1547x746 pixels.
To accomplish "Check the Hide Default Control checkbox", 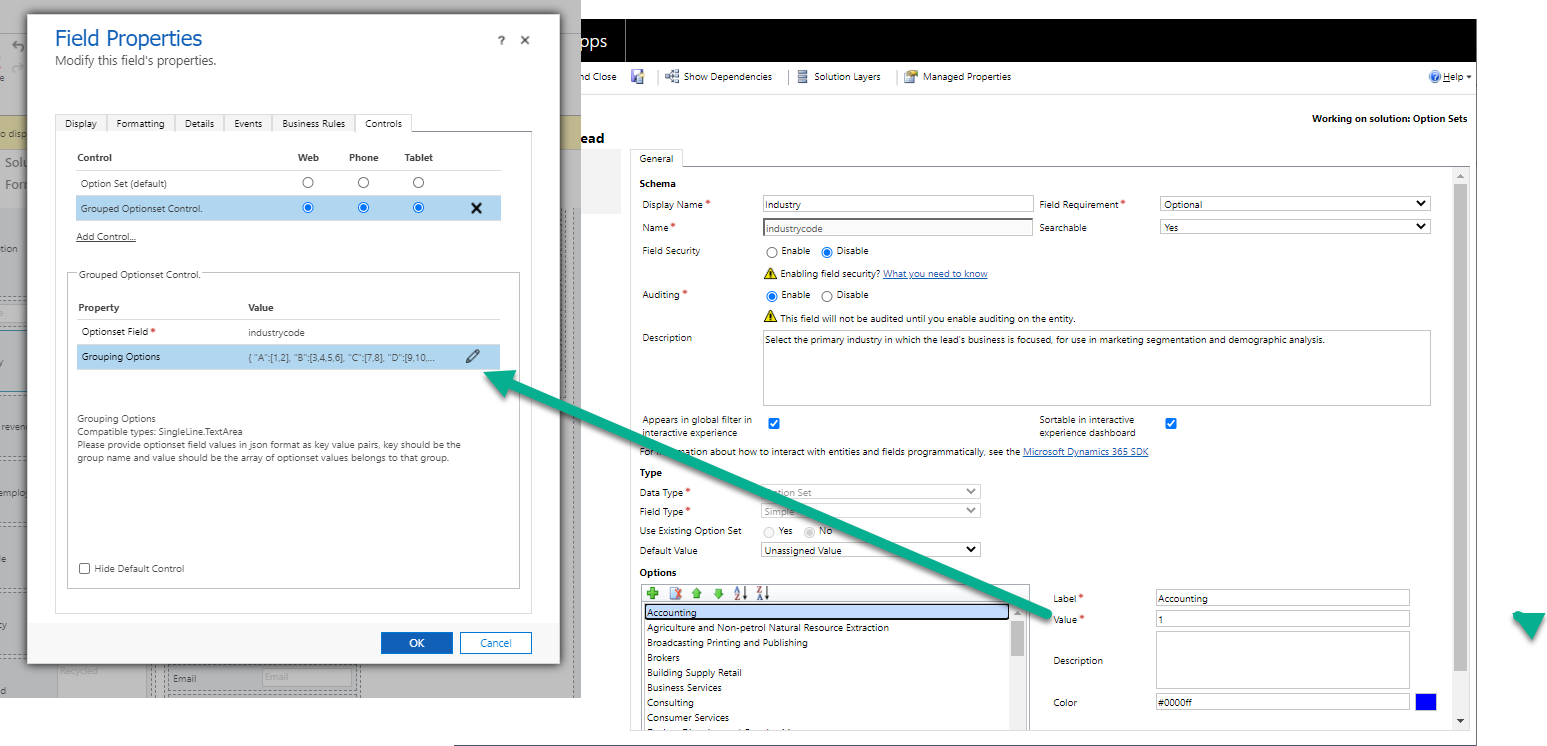I will tap(85, 568).
